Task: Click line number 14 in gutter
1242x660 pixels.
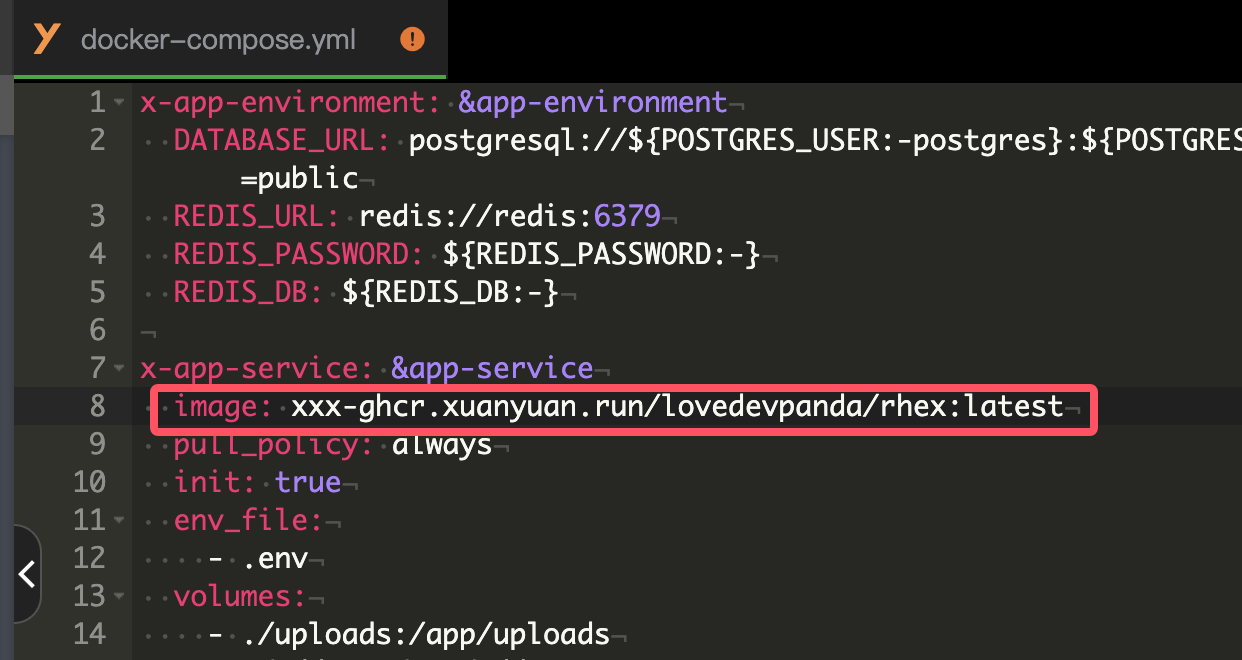Action: tap(88, 635)
